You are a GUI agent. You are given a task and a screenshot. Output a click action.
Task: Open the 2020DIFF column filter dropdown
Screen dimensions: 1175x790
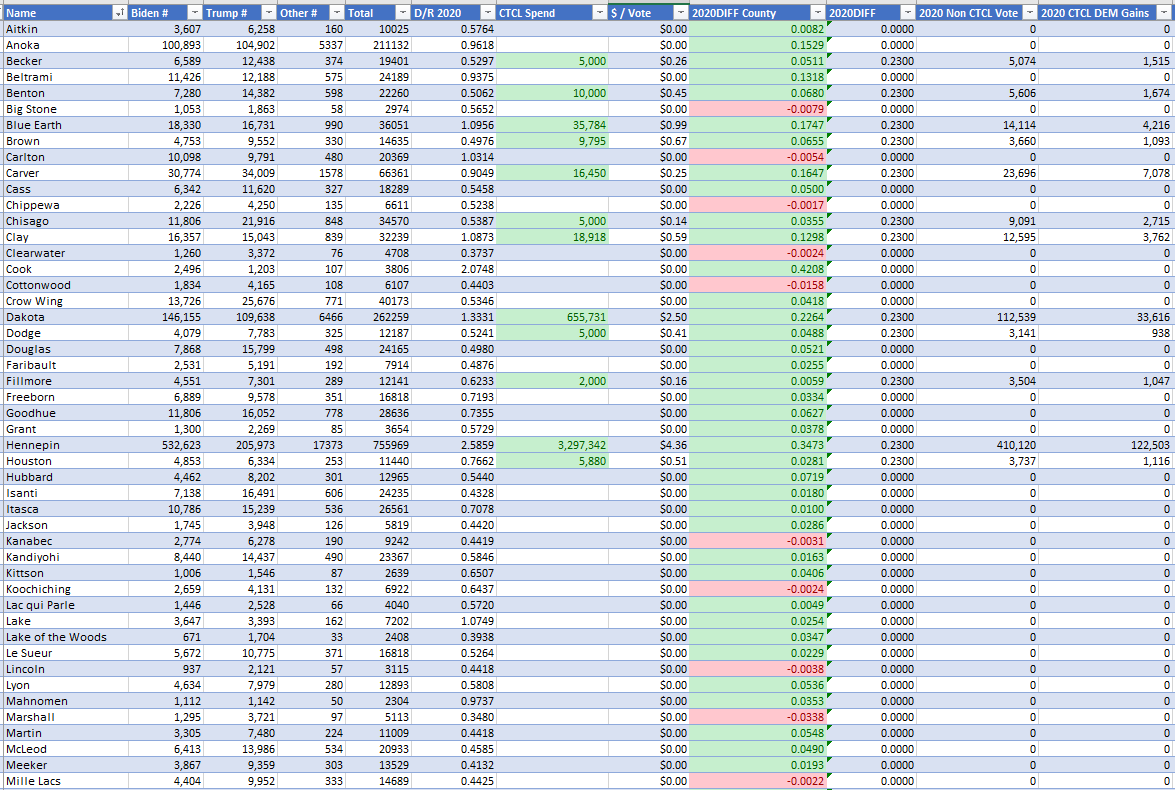click(x=907, y=13)
